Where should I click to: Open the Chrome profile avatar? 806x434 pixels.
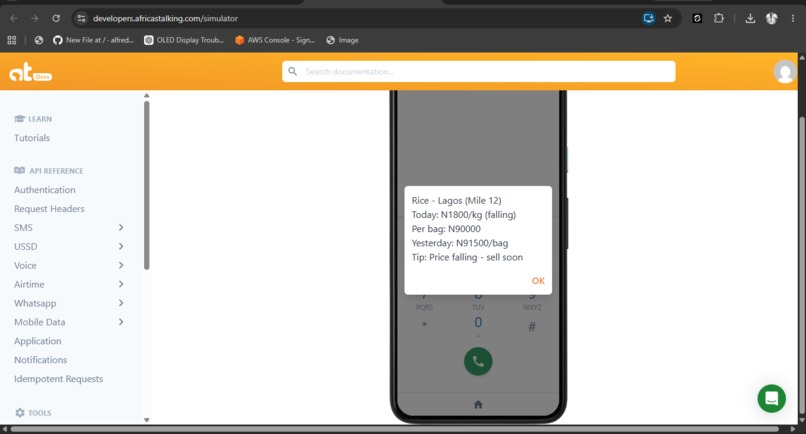point(772,19)
